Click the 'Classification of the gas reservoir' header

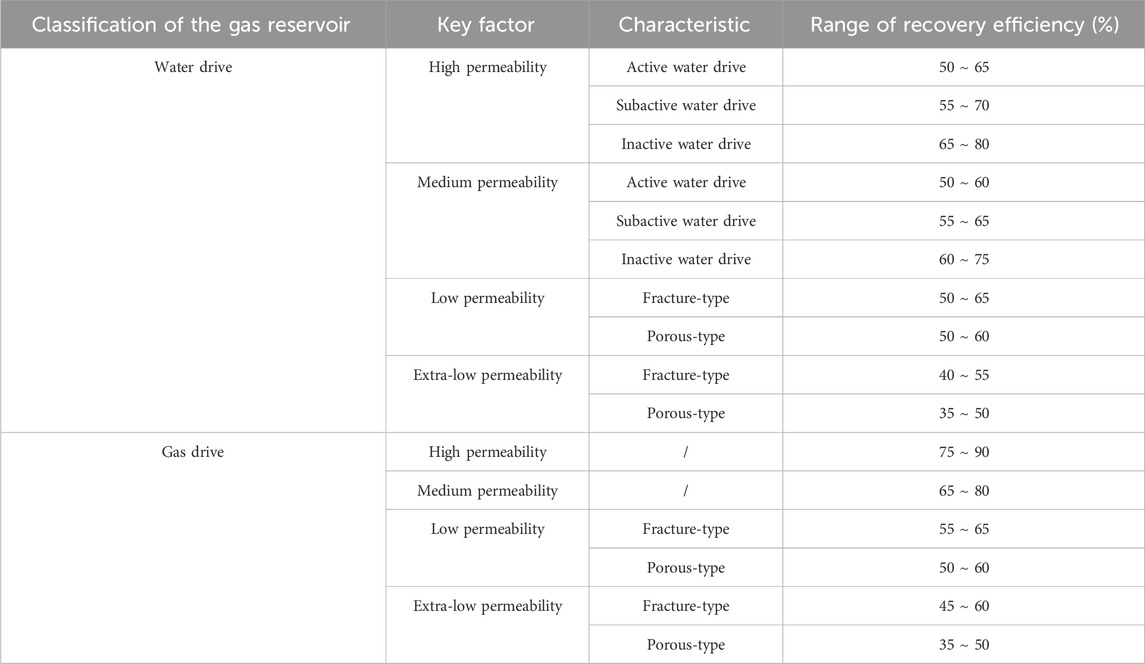click(191, 25)
